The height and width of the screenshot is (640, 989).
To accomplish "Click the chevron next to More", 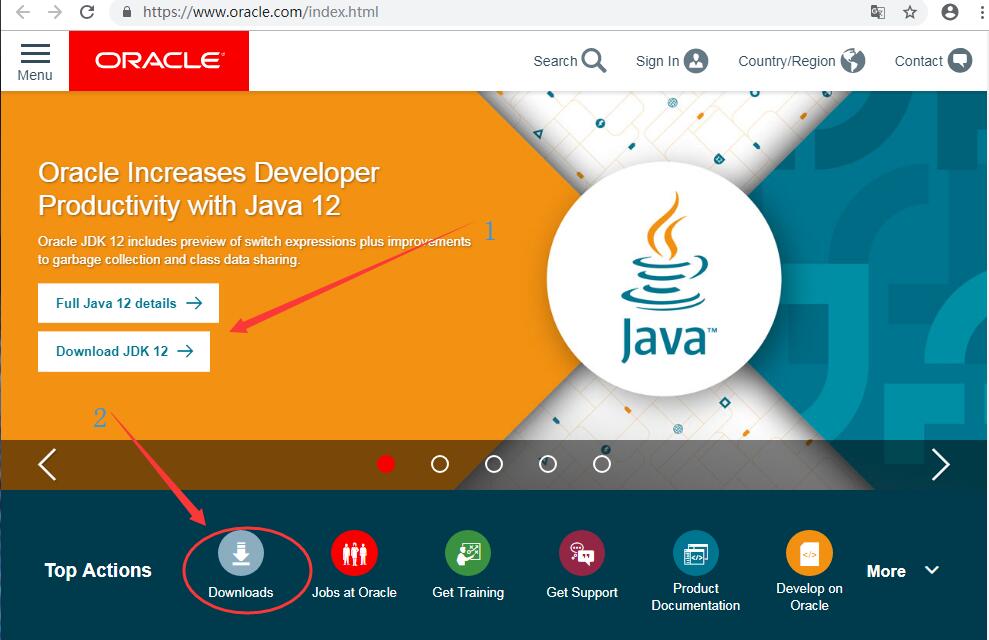I will coord(932,570).
